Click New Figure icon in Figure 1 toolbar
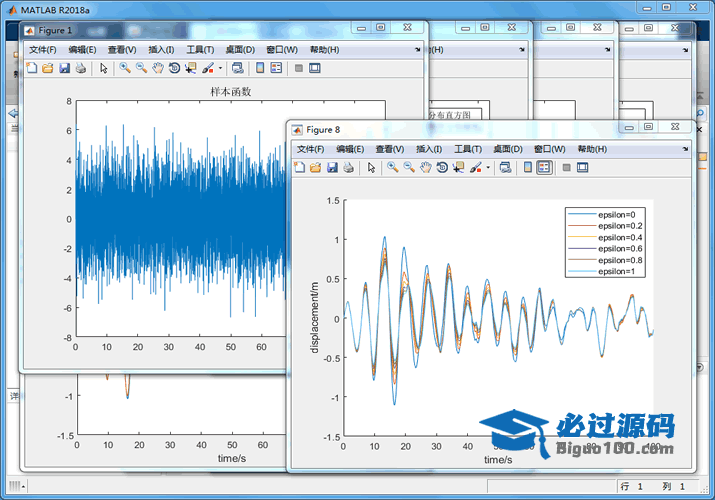This screenshot has width=715, height=500. [31, 68]
